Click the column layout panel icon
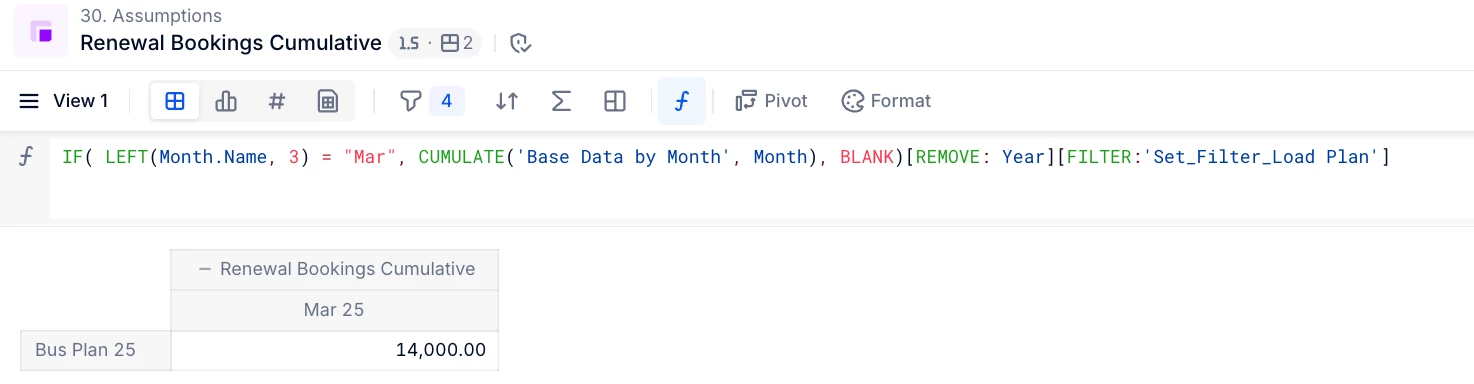1474x384 pixels. [615, 101]
